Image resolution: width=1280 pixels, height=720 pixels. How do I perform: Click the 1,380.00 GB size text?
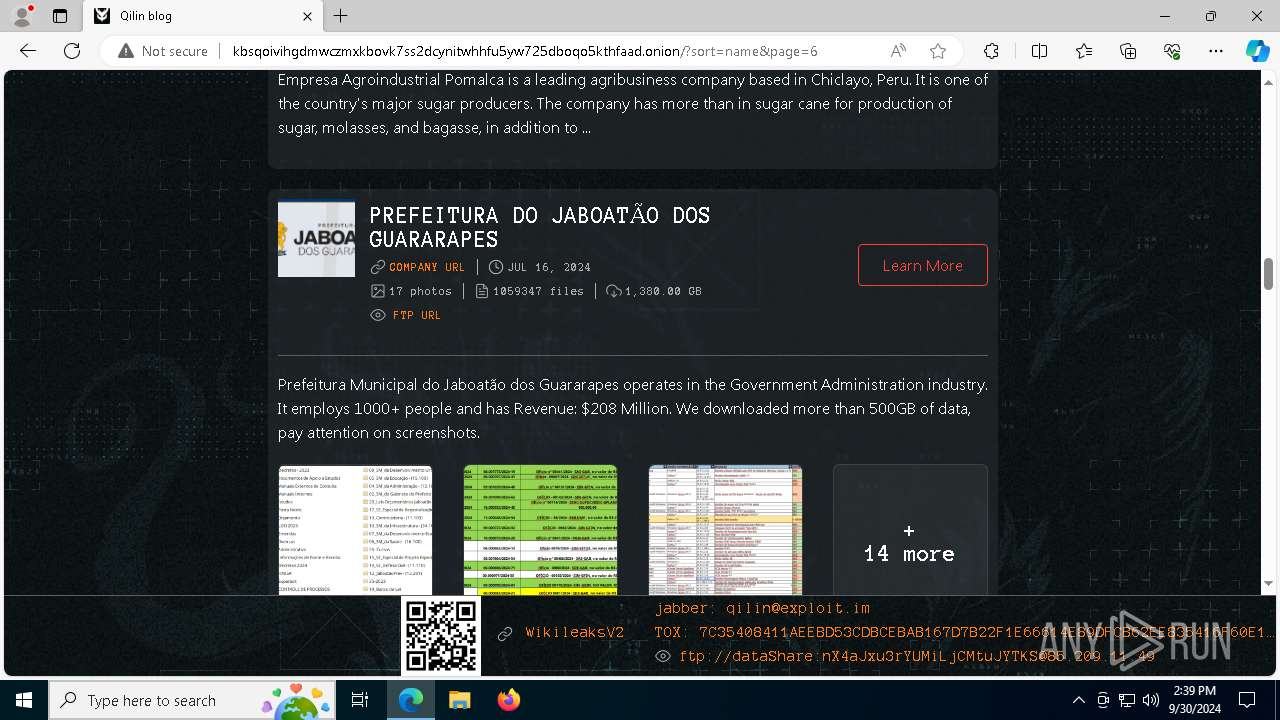pos(663,291)
